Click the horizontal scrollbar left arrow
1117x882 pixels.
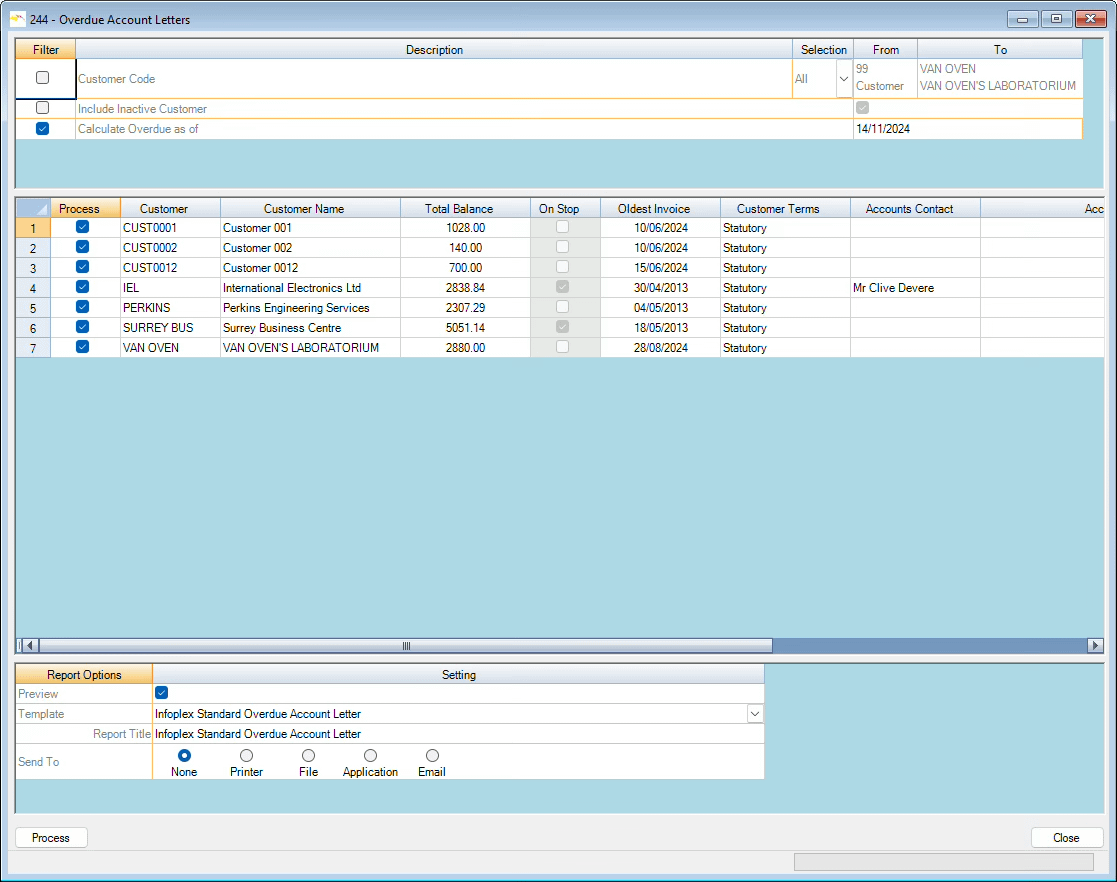point(28,646)
